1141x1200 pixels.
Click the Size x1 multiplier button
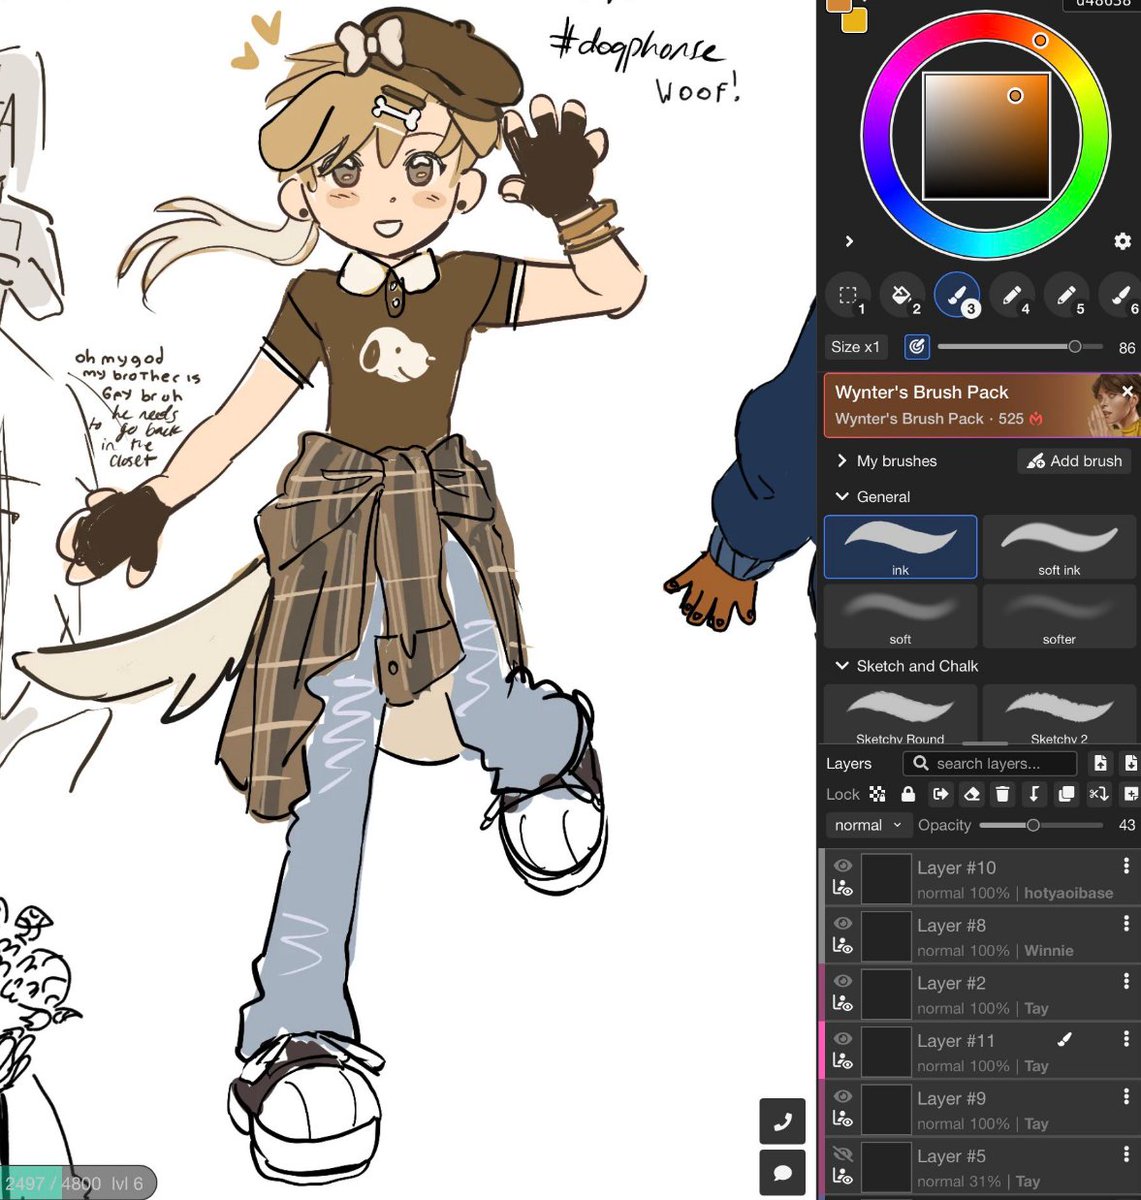[x=856, y=347]
